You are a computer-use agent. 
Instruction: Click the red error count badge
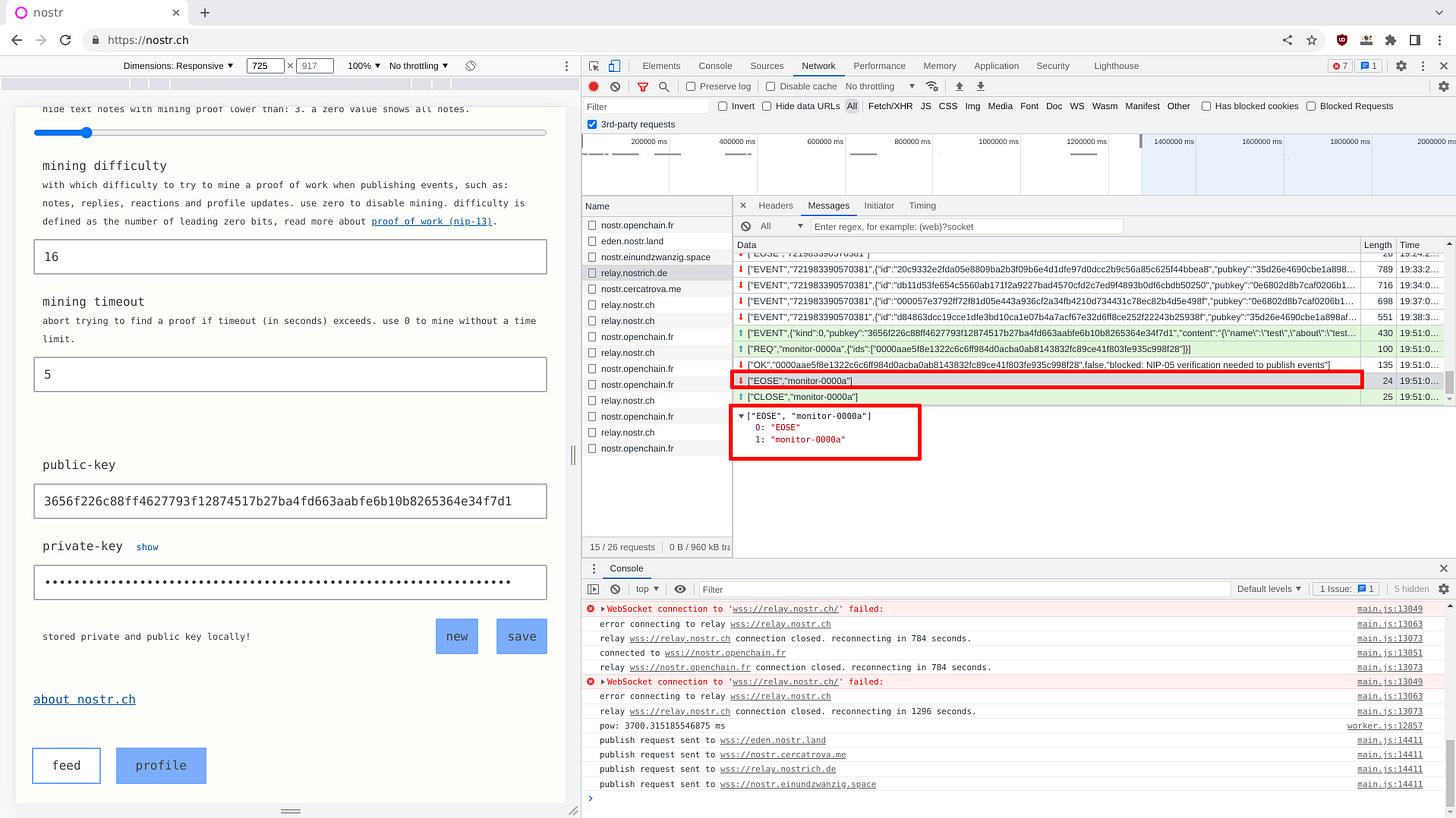1339,66
